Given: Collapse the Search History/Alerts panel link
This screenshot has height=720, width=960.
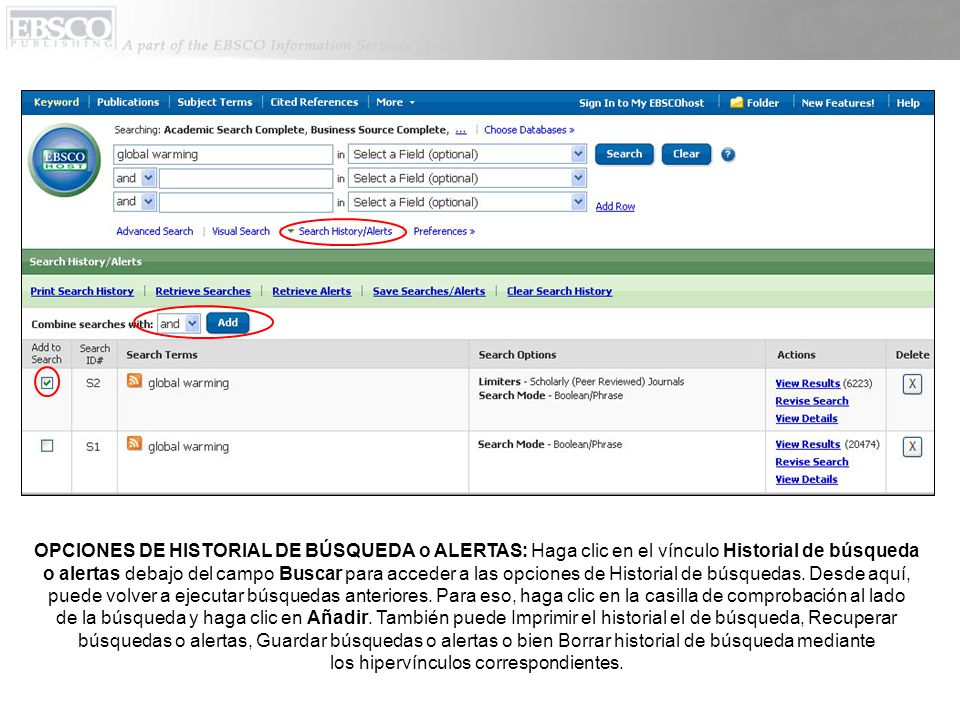Looking at the screenshot, I should [340, 231].
